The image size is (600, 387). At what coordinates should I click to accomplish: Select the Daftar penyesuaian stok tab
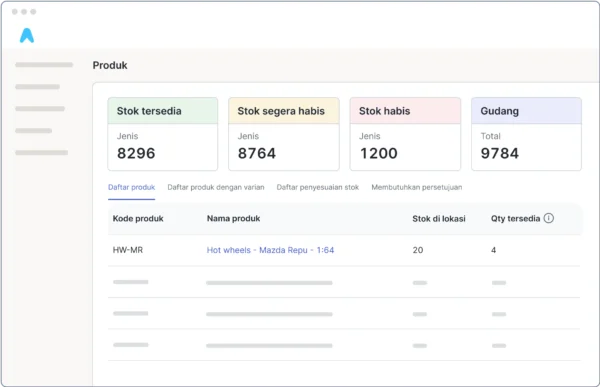coord(318,187)
